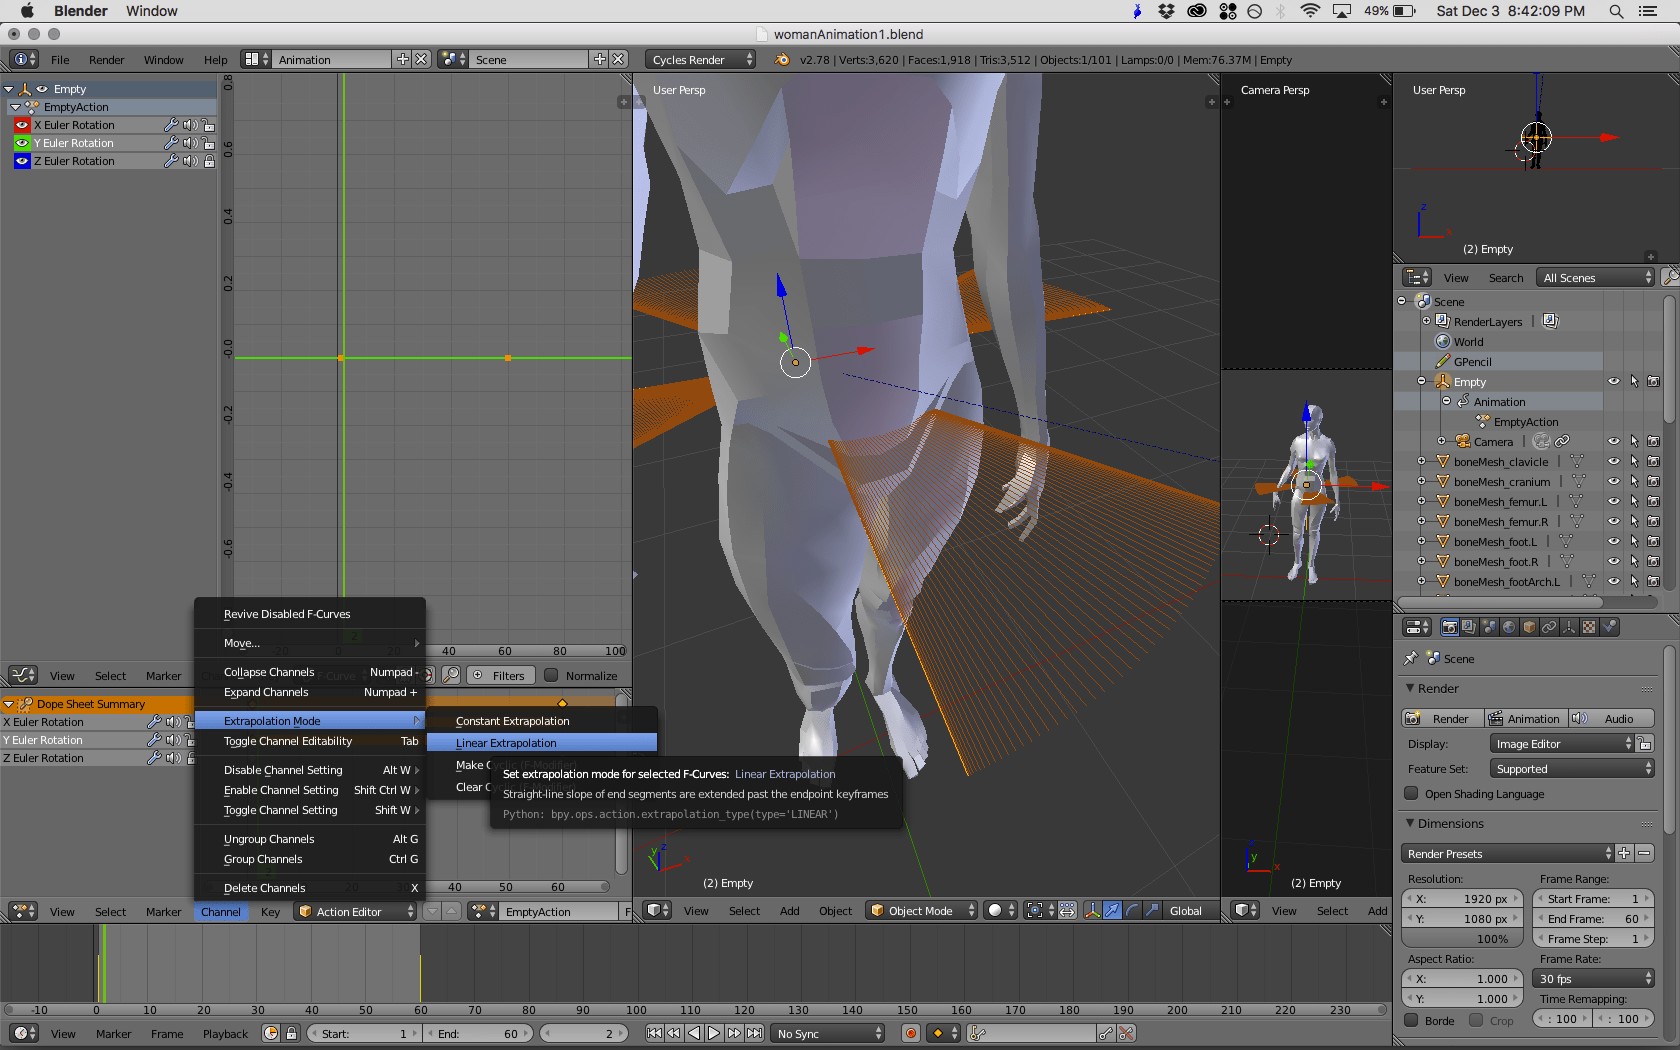Viewport: 1680px width, 1050px height.
Task: Click the Render Presets selector
Action: (x=1506, y=853)
